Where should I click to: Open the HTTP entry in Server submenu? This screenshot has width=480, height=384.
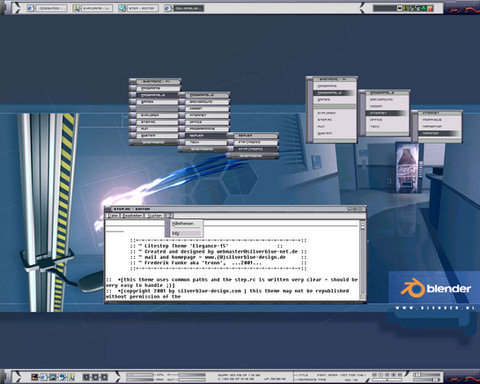click(253, 149)
